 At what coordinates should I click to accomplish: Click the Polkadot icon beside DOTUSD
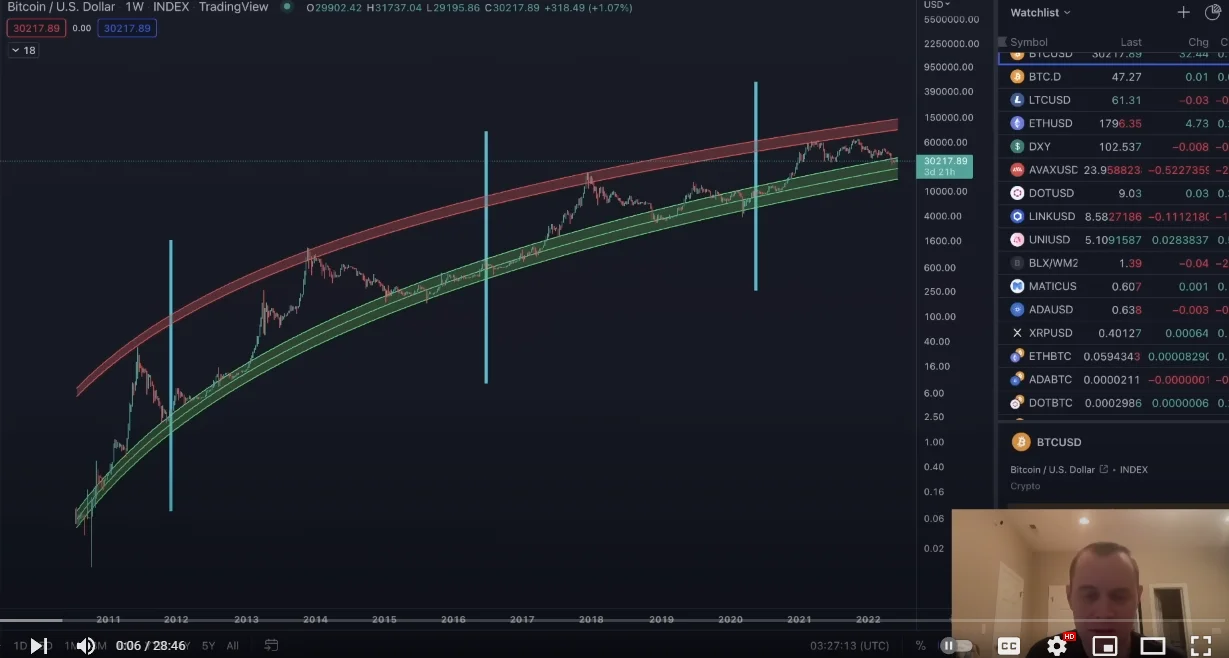[x=1018, y=193]
